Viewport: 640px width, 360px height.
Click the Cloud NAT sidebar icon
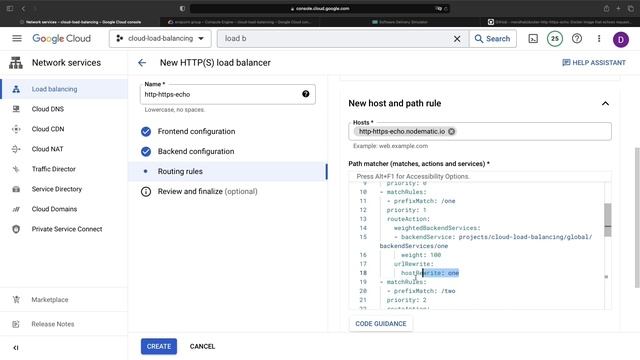pyautogui.click(x=16, y=149)
